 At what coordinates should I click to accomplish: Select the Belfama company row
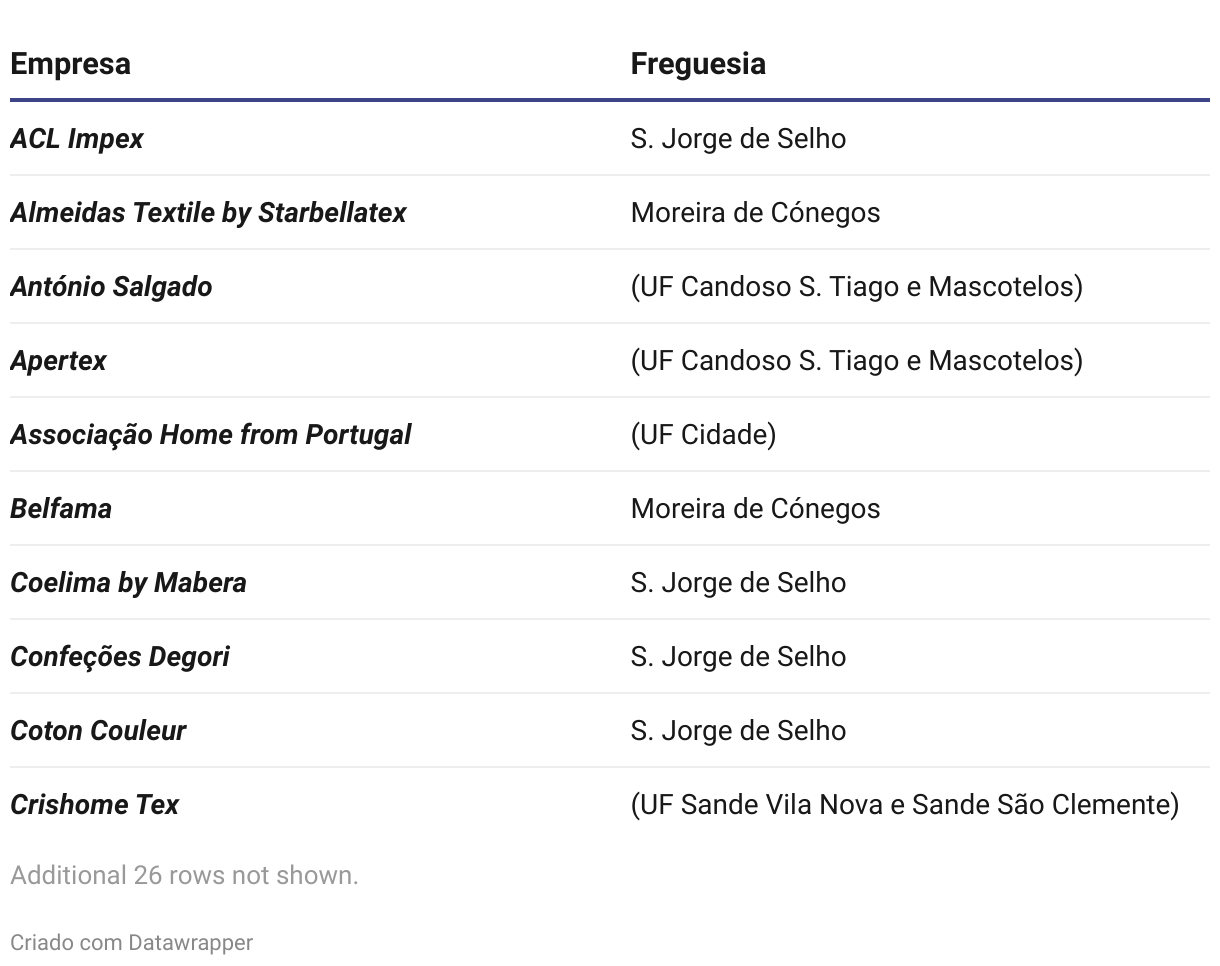coord(610,508)
